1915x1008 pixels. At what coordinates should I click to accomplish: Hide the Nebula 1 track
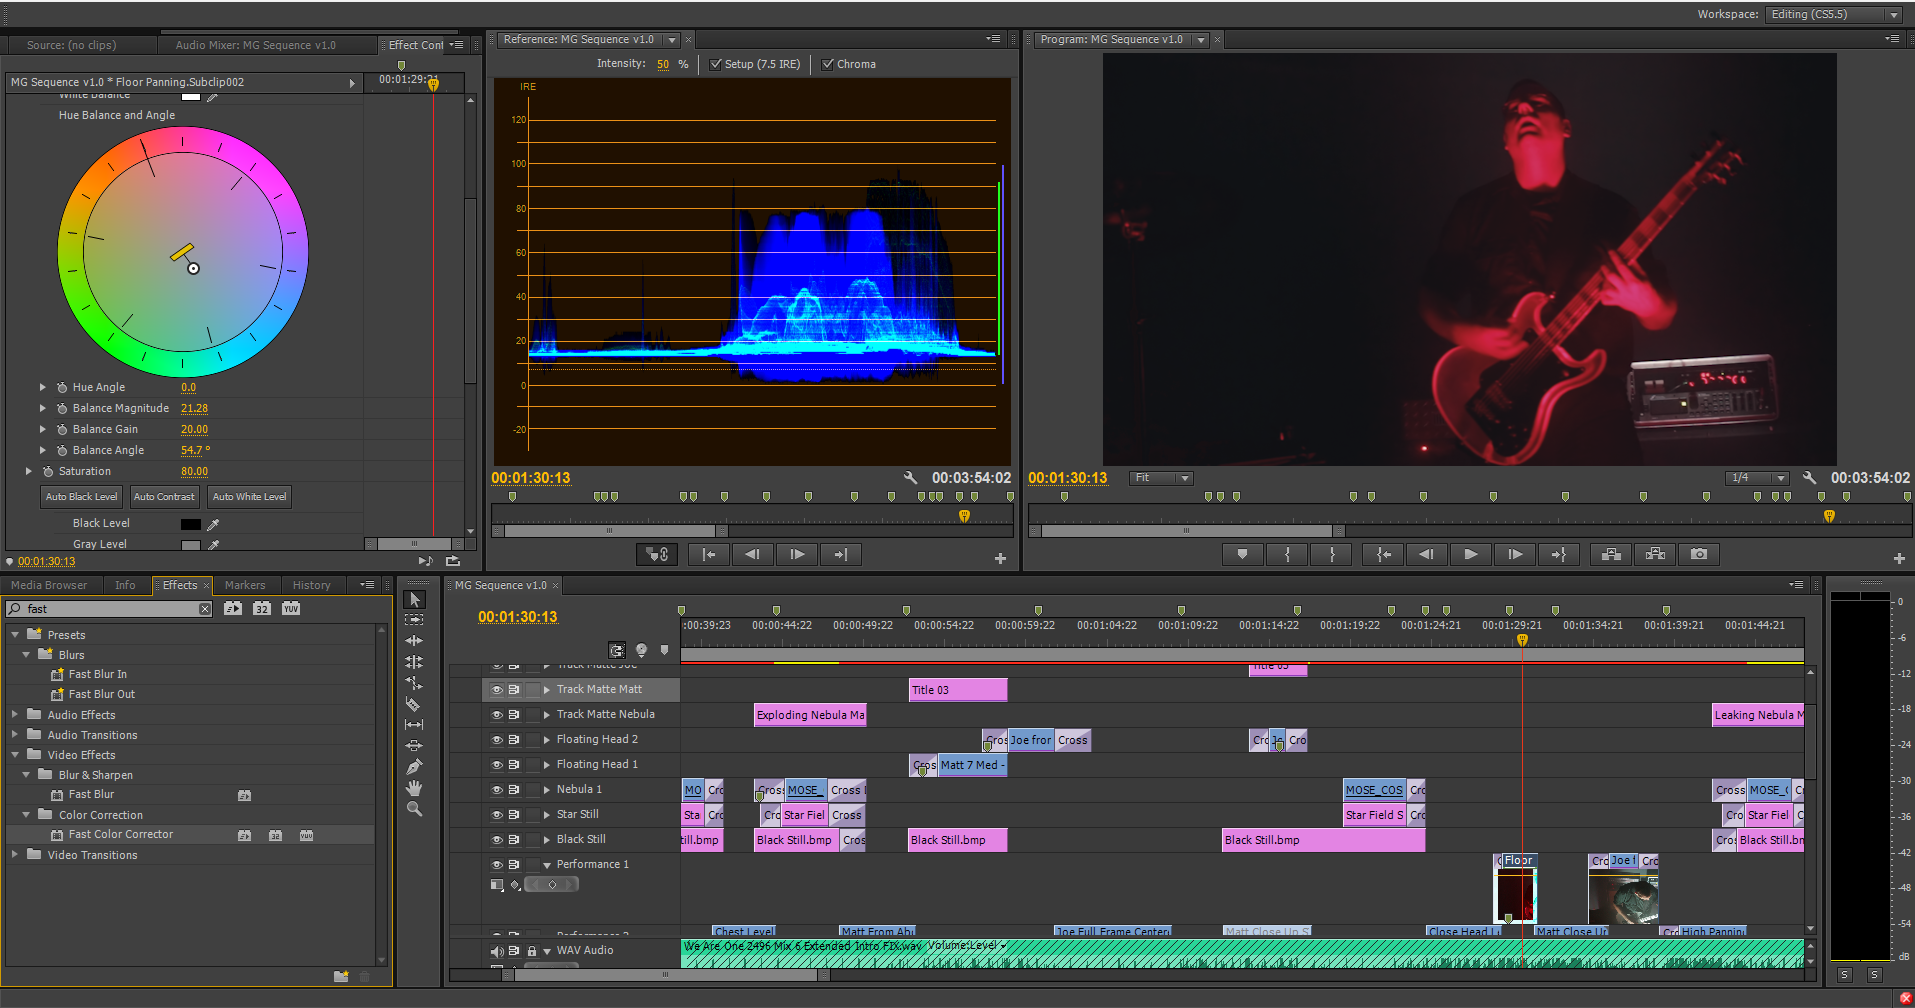click(496, 790)
